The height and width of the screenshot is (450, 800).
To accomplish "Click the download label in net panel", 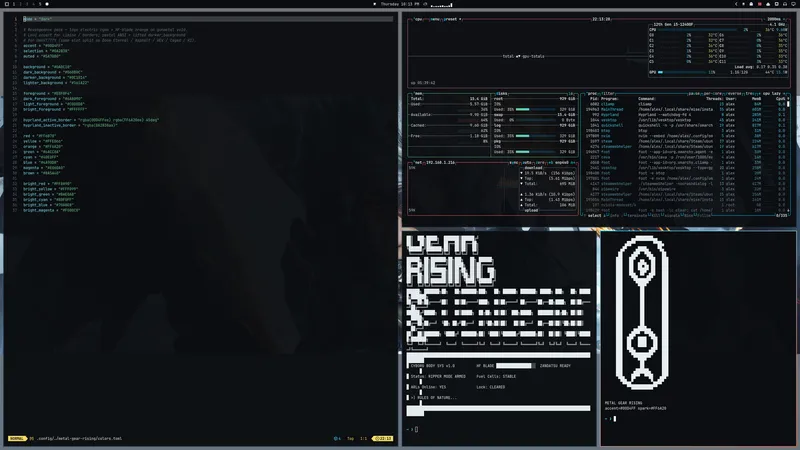I will pyautogui.click(x=534, y=168).
